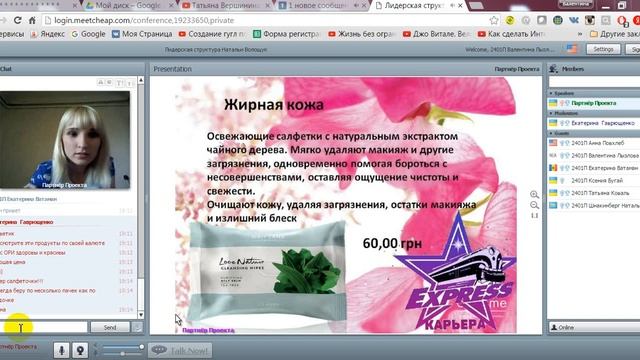
Task: Click the Members search field
Action: [x=594, y=82]
